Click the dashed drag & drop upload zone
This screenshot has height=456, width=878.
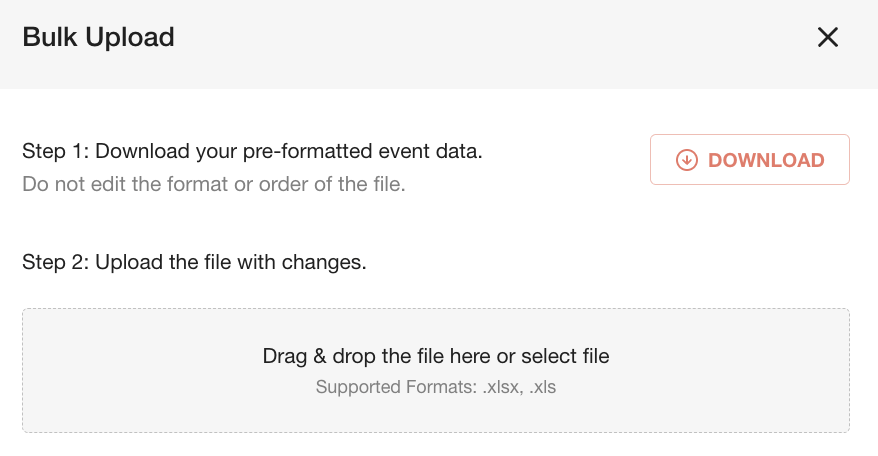[x=436, y=370]
